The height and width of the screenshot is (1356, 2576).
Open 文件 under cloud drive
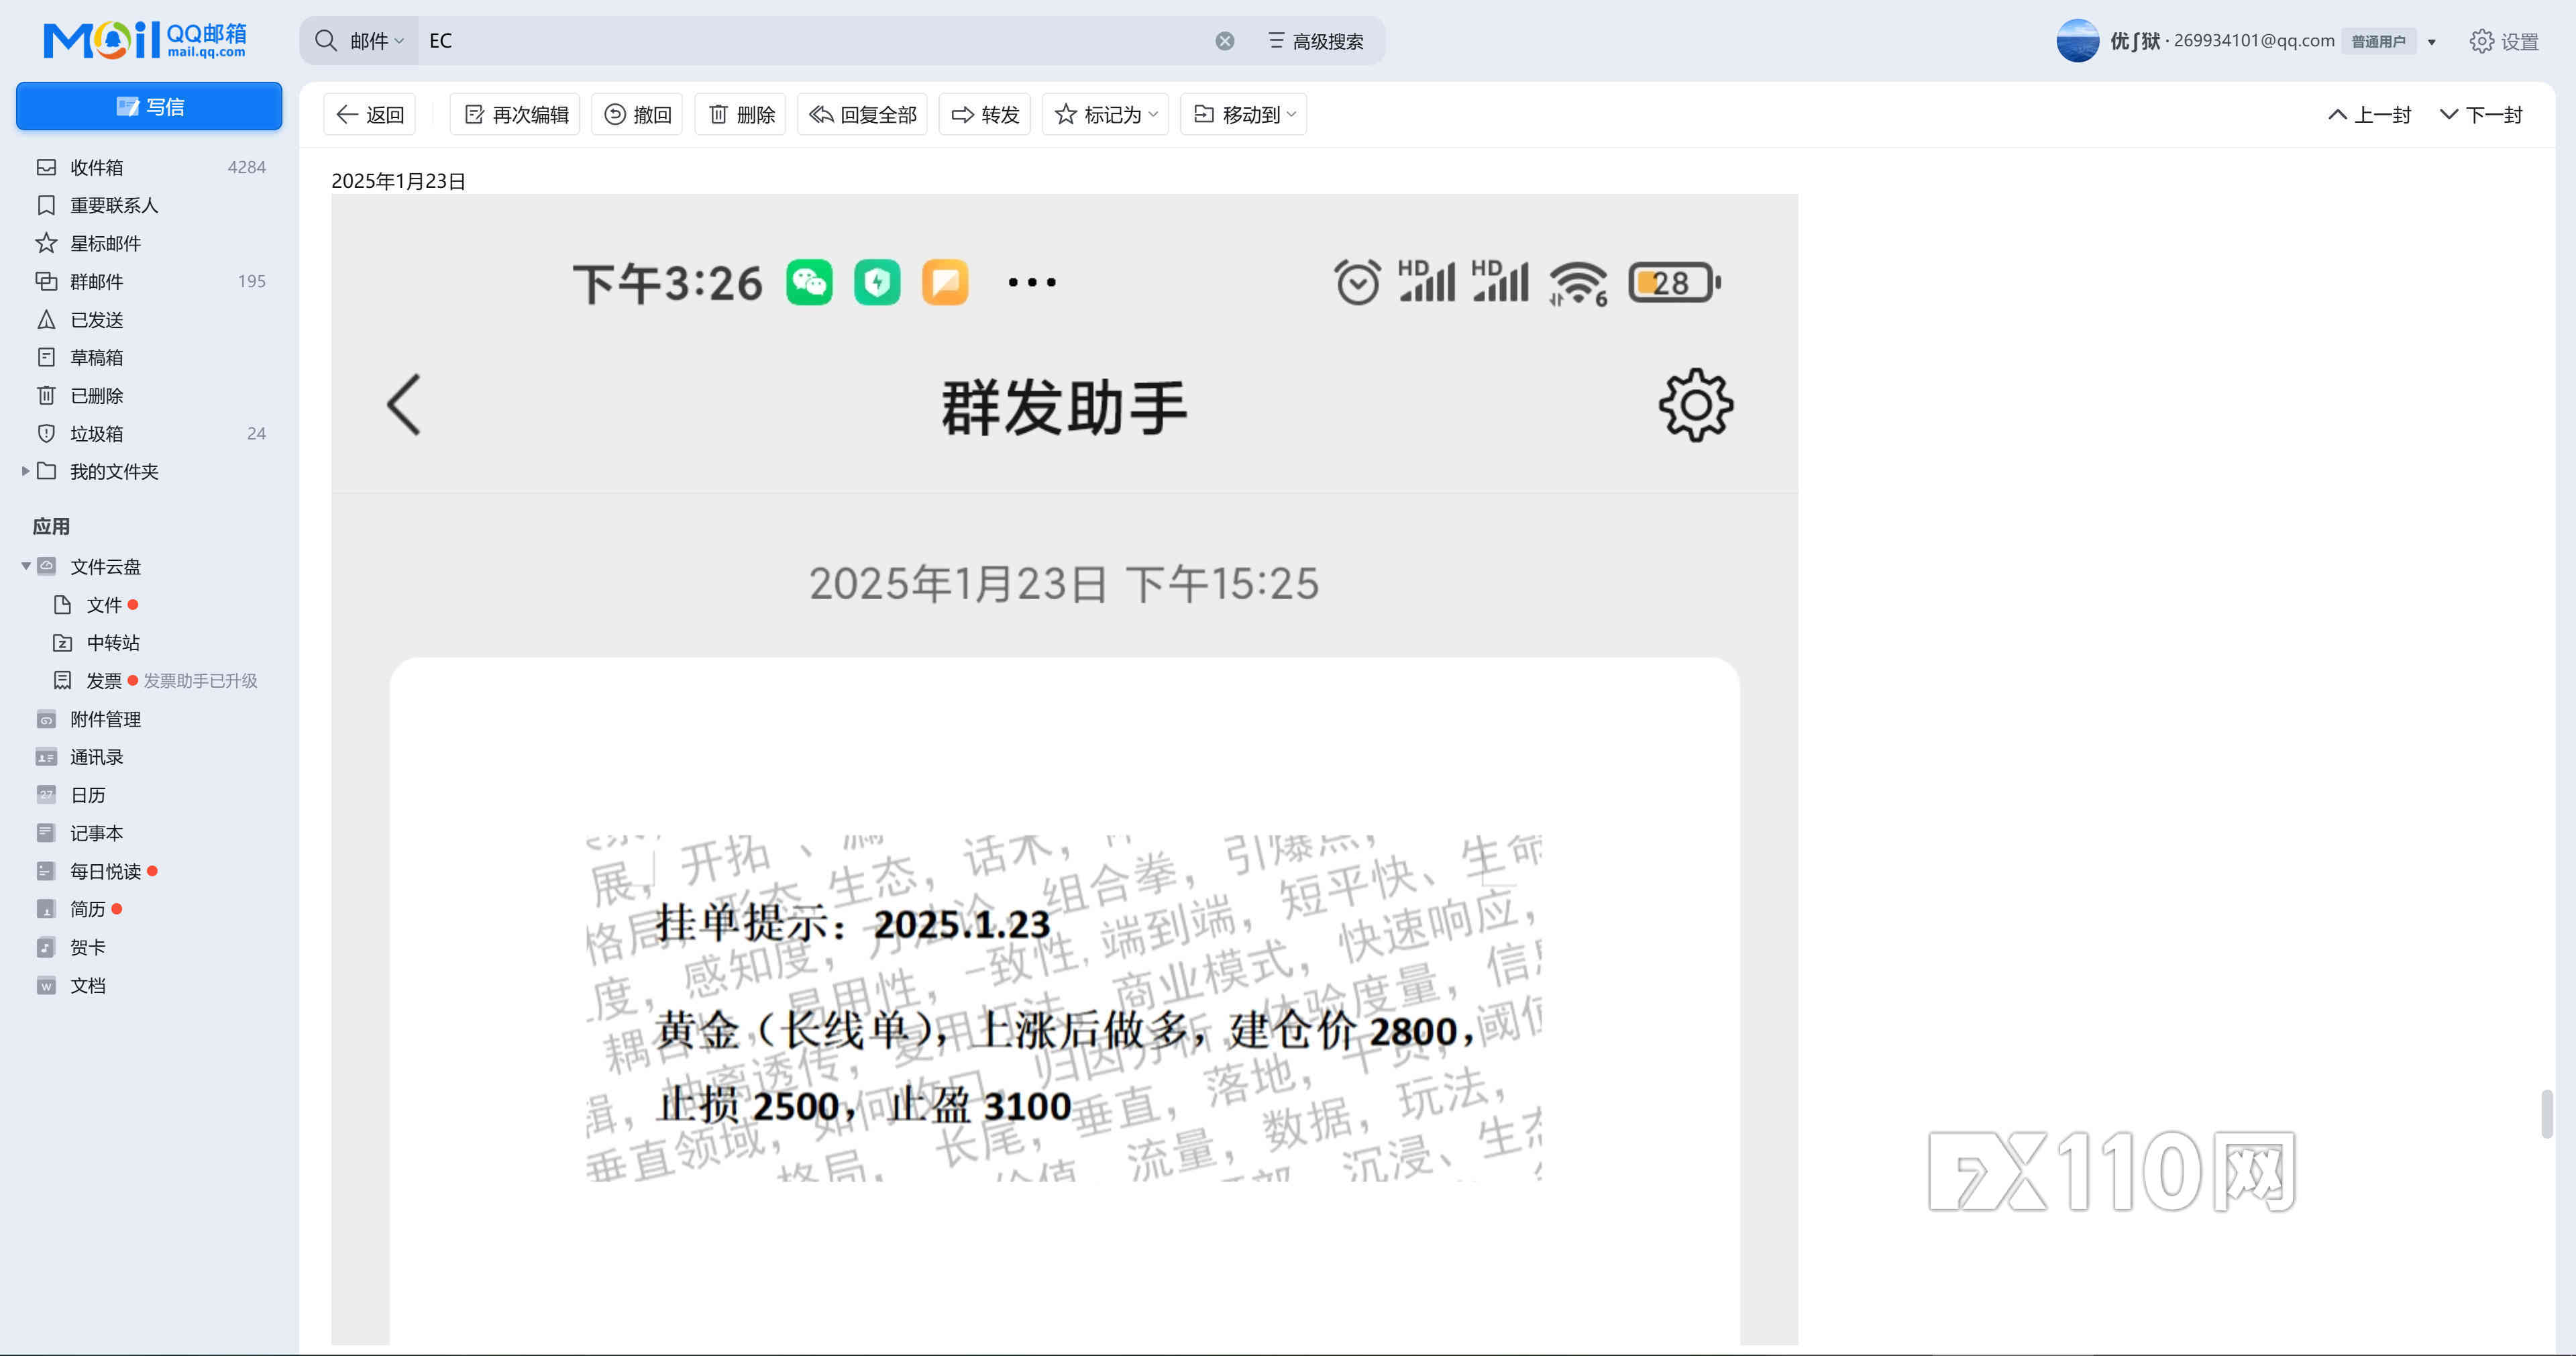point(103,604)
